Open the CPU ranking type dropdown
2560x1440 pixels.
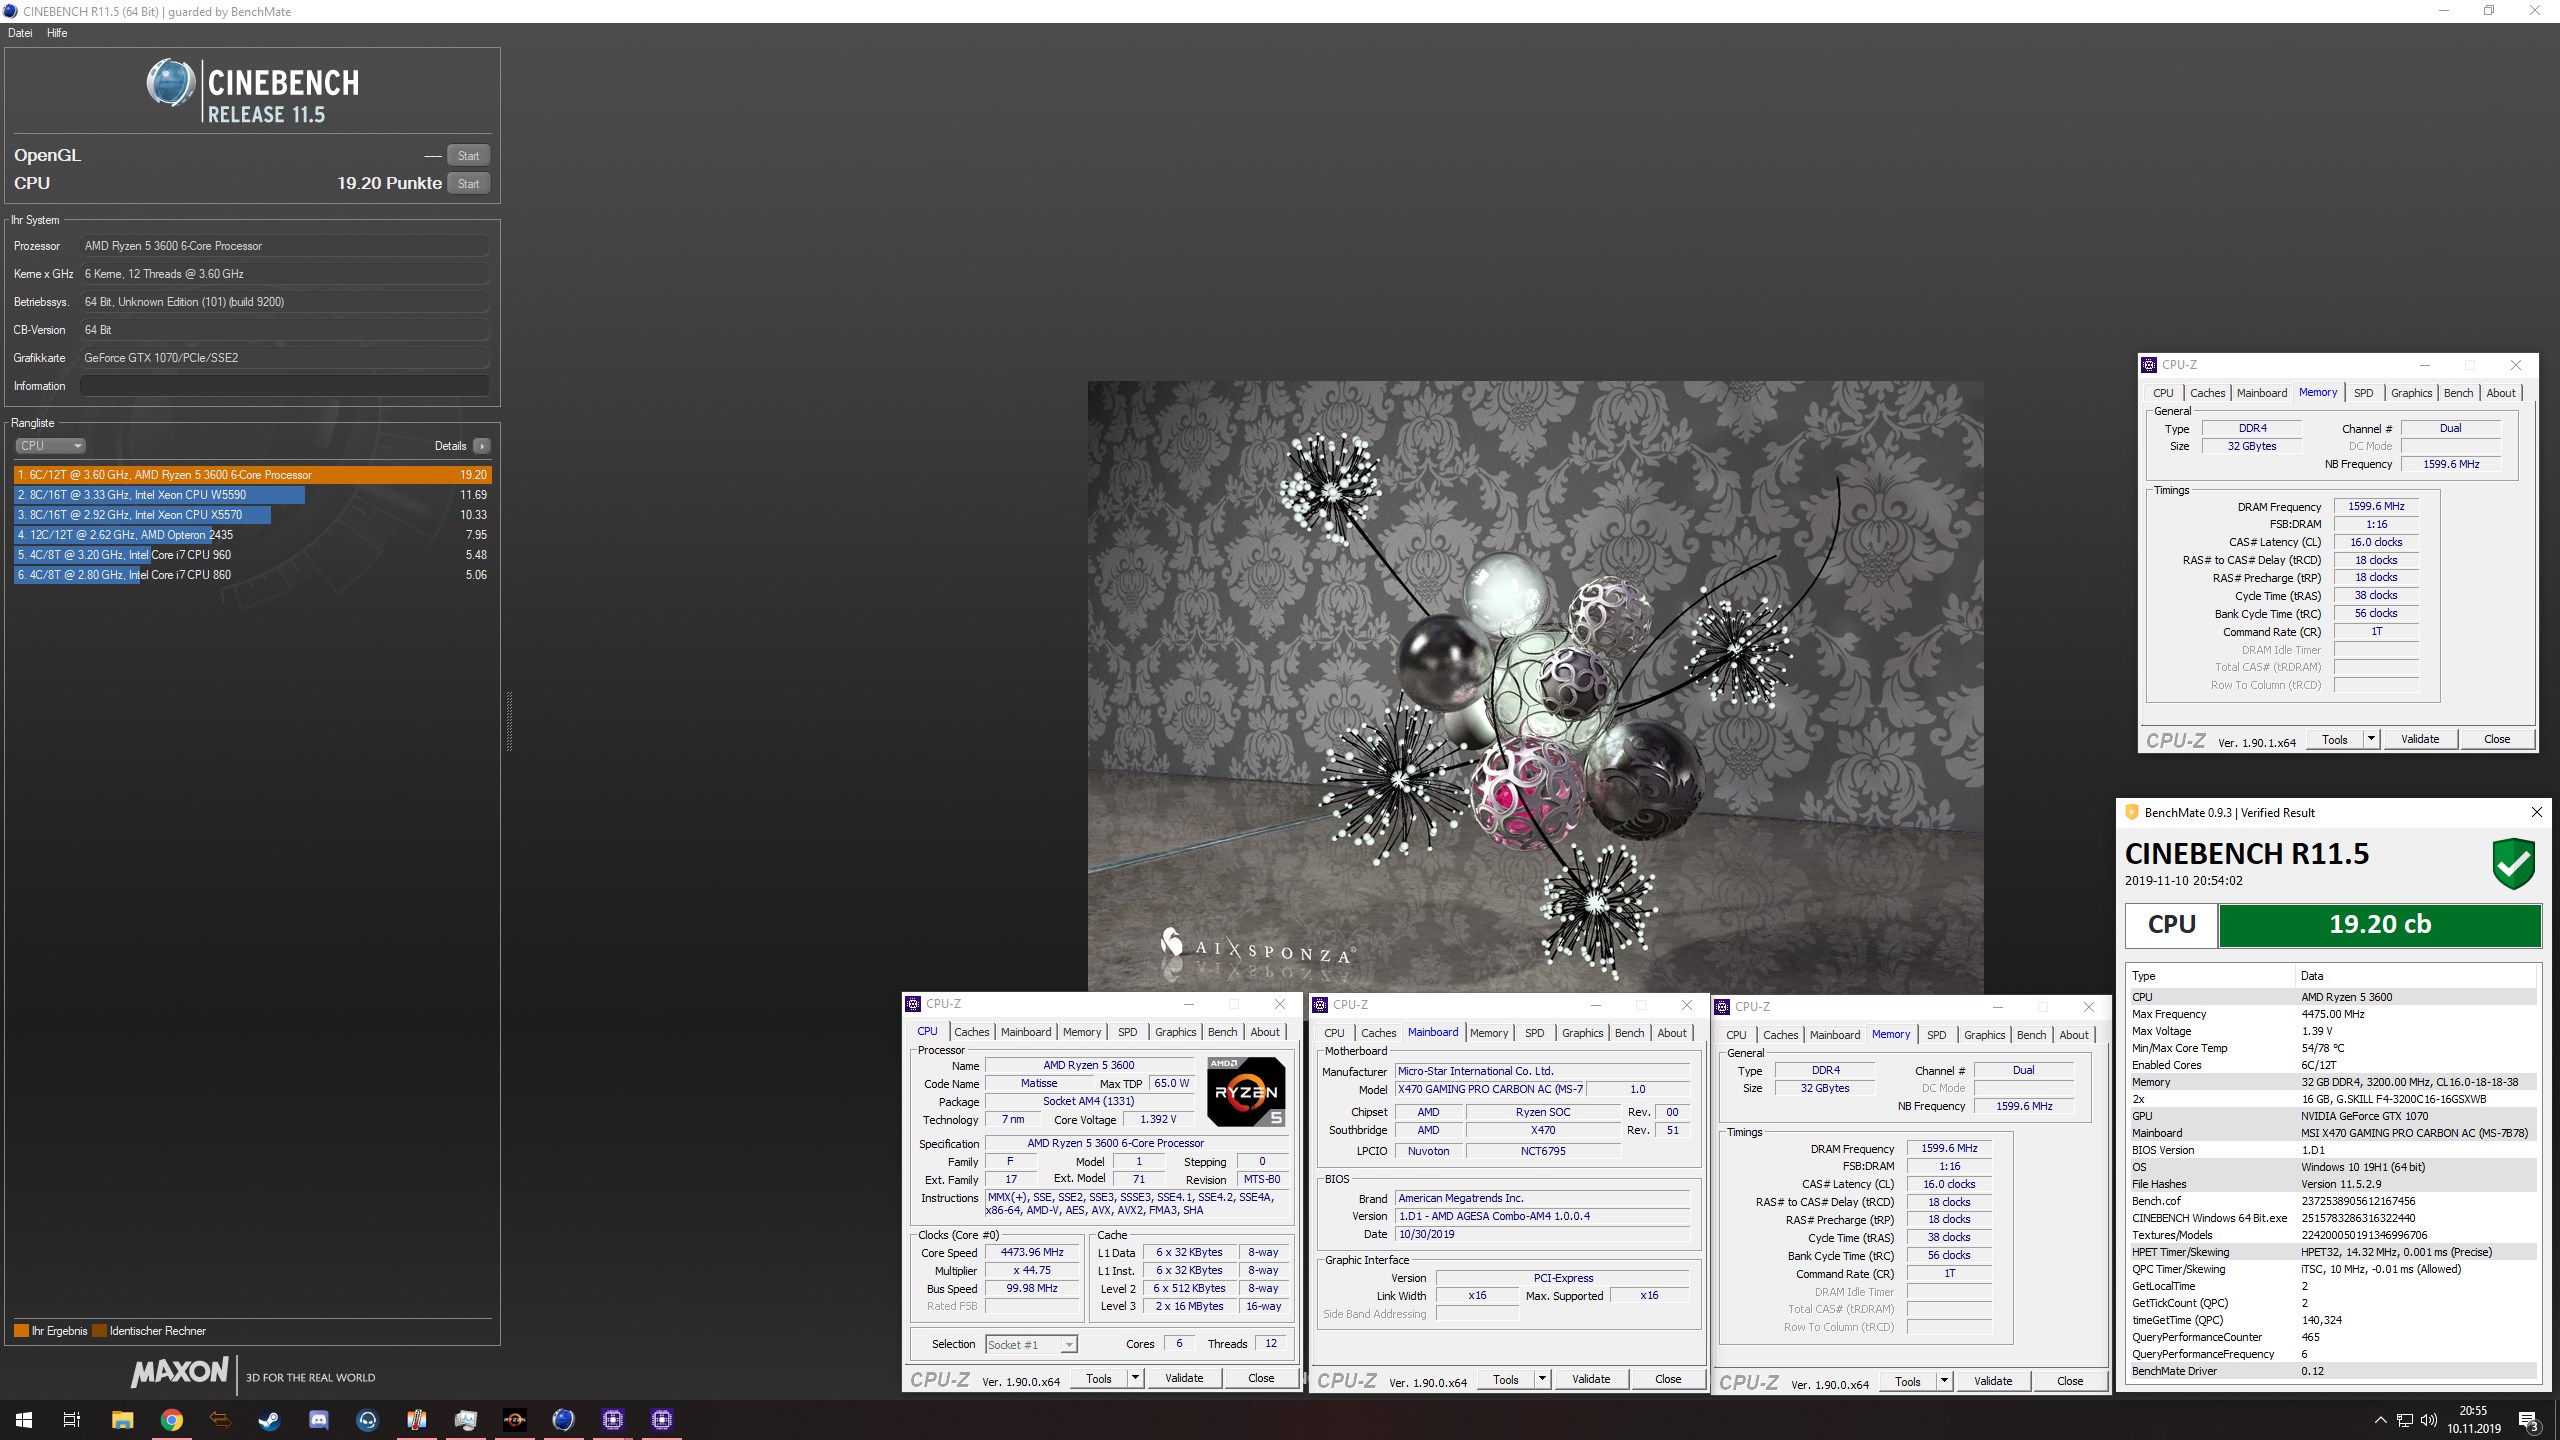pyautogui.click(x=50, y=446)
